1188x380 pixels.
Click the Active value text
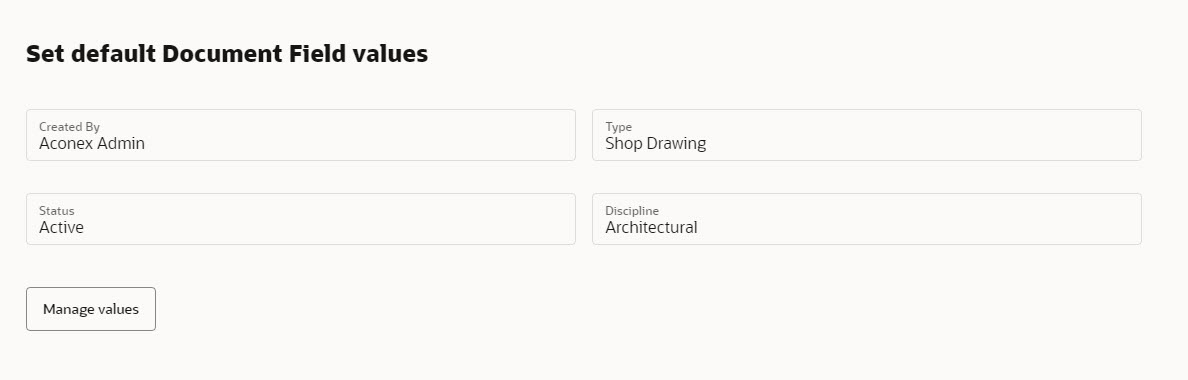click(61, 227)
